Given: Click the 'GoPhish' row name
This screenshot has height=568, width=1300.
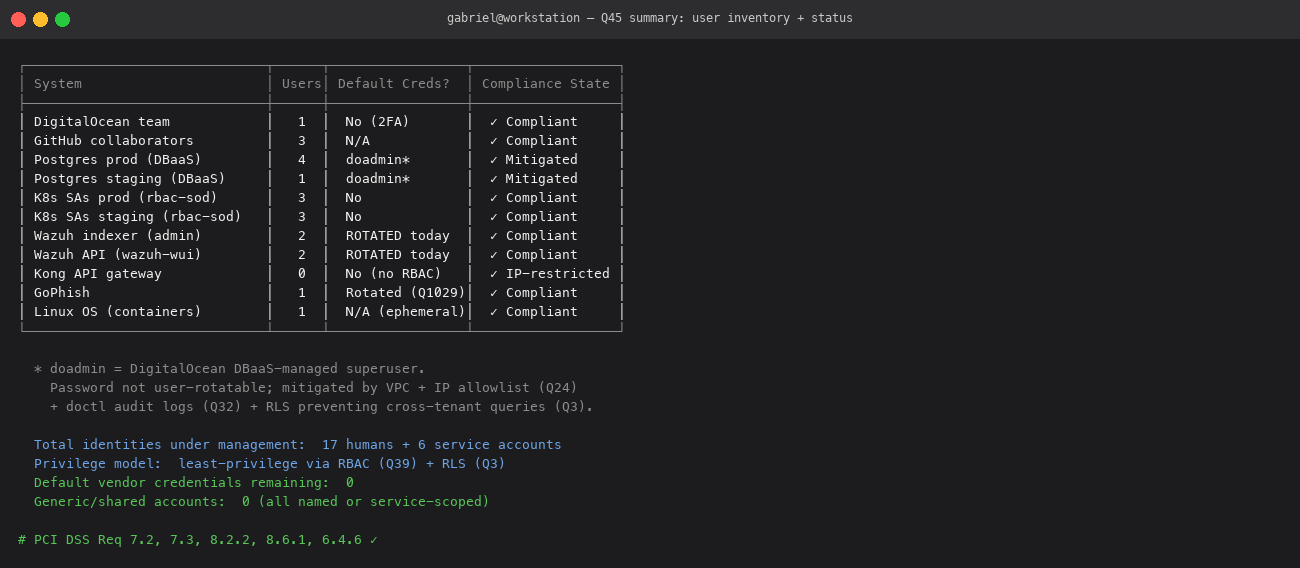Looking at the screenshot, I should (x=62, y=293).
